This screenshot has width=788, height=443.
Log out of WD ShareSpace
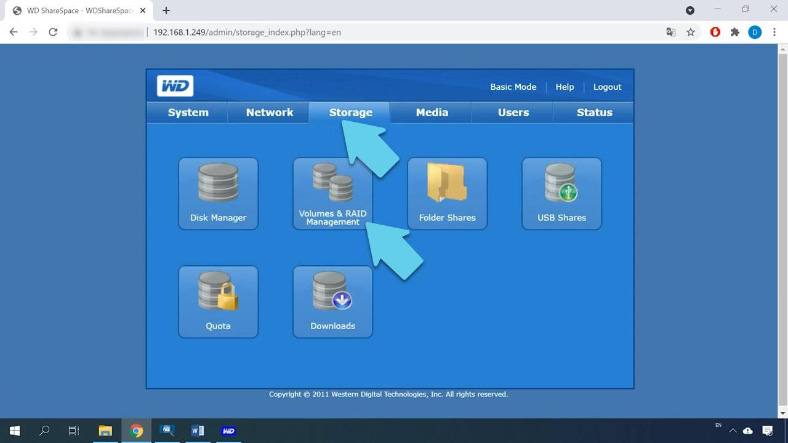pyautogui.click(x=607, y=87)
